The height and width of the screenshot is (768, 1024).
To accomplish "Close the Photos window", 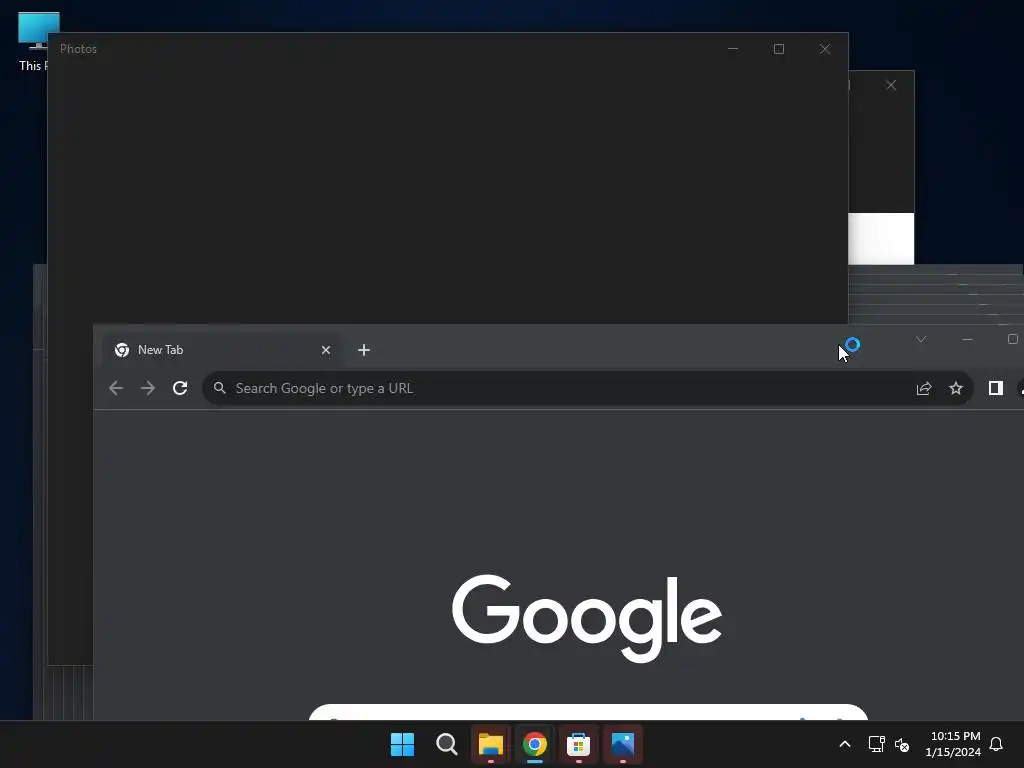I will click(825, 49).
